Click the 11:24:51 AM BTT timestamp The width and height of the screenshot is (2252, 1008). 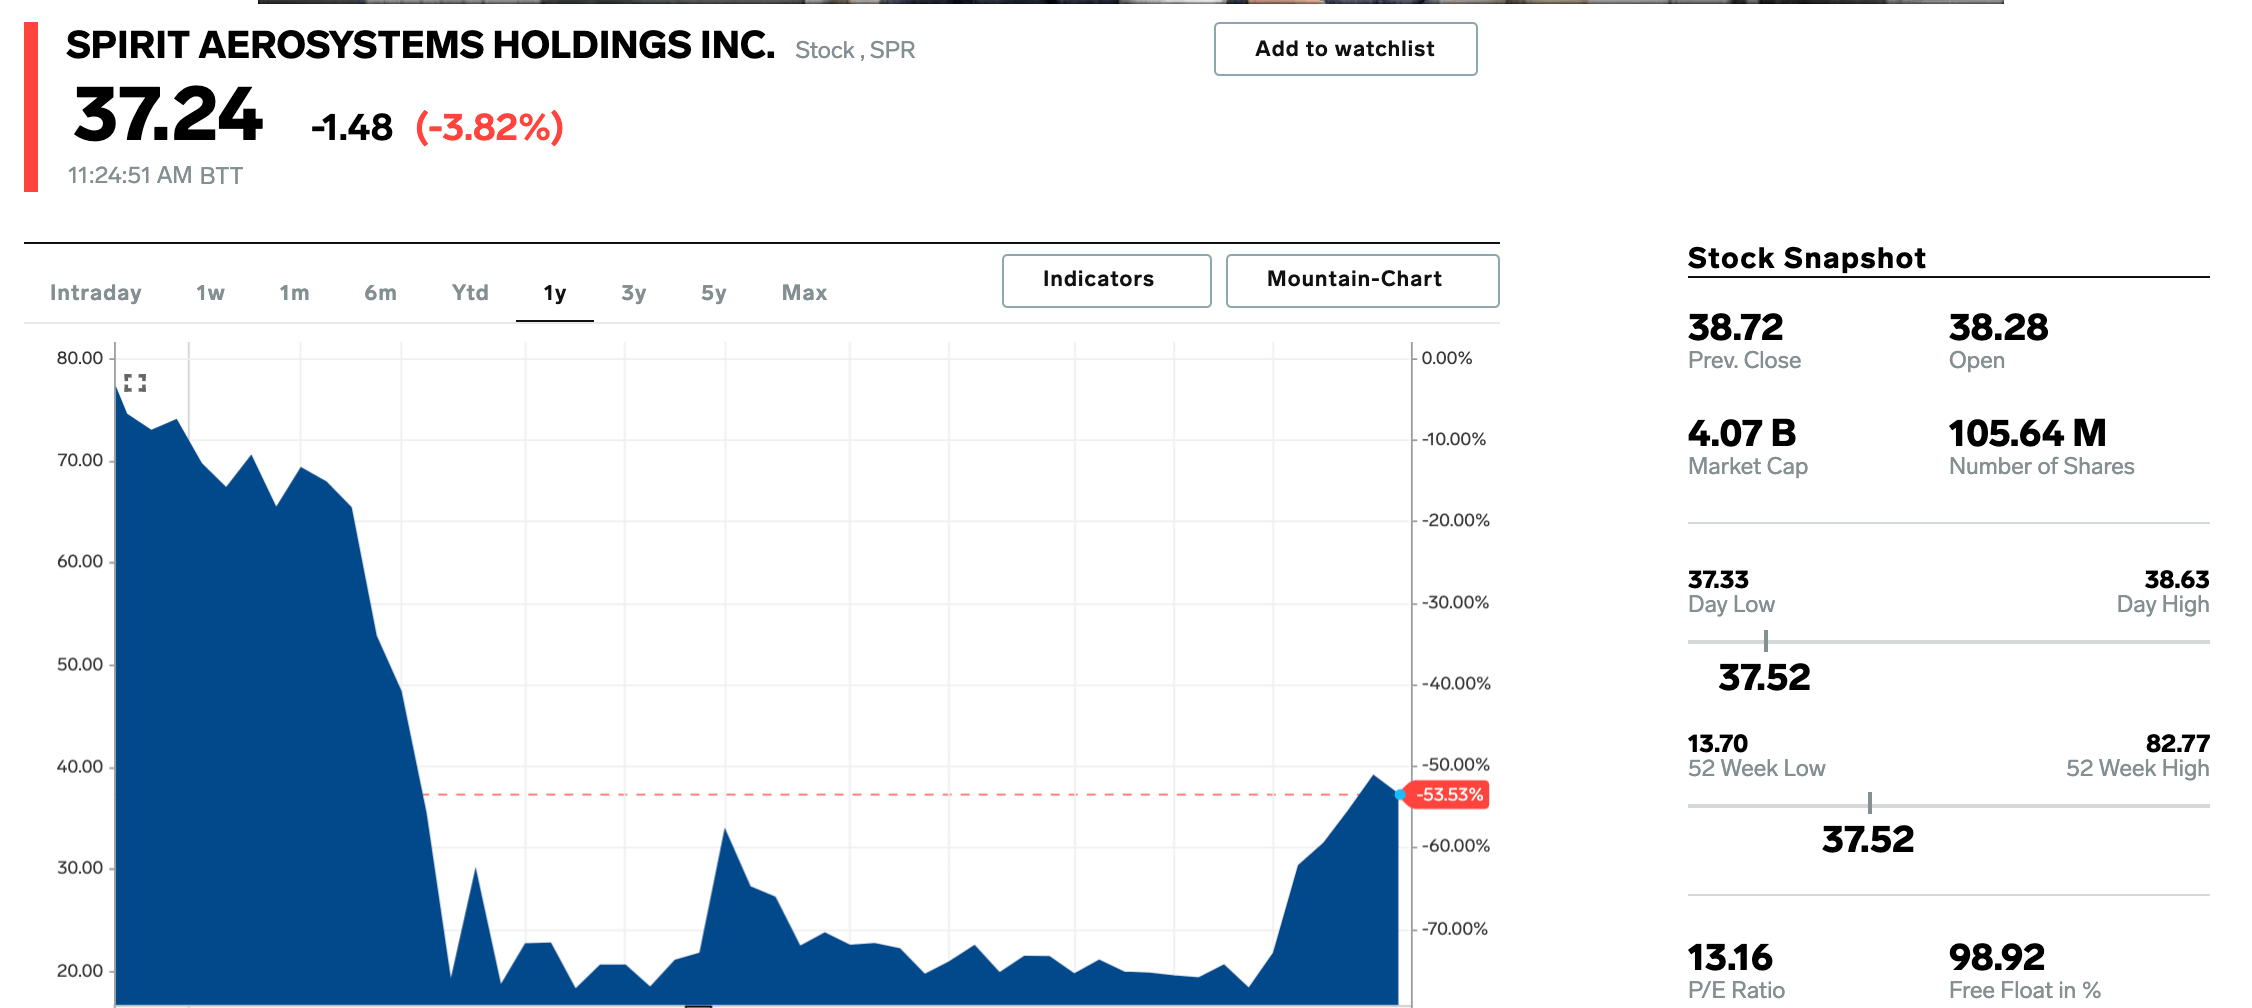[x=155, y=176]
